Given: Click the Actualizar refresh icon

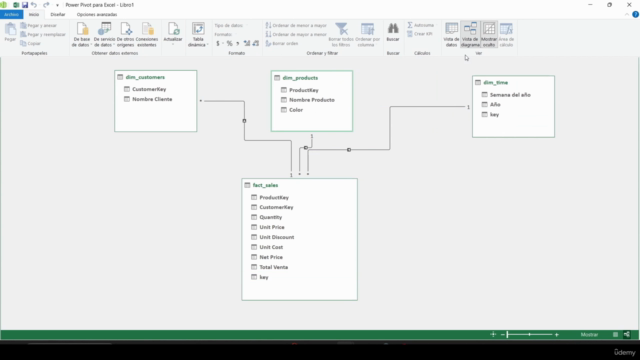Looking at the screenshot, I should click(x=173, y=29).
